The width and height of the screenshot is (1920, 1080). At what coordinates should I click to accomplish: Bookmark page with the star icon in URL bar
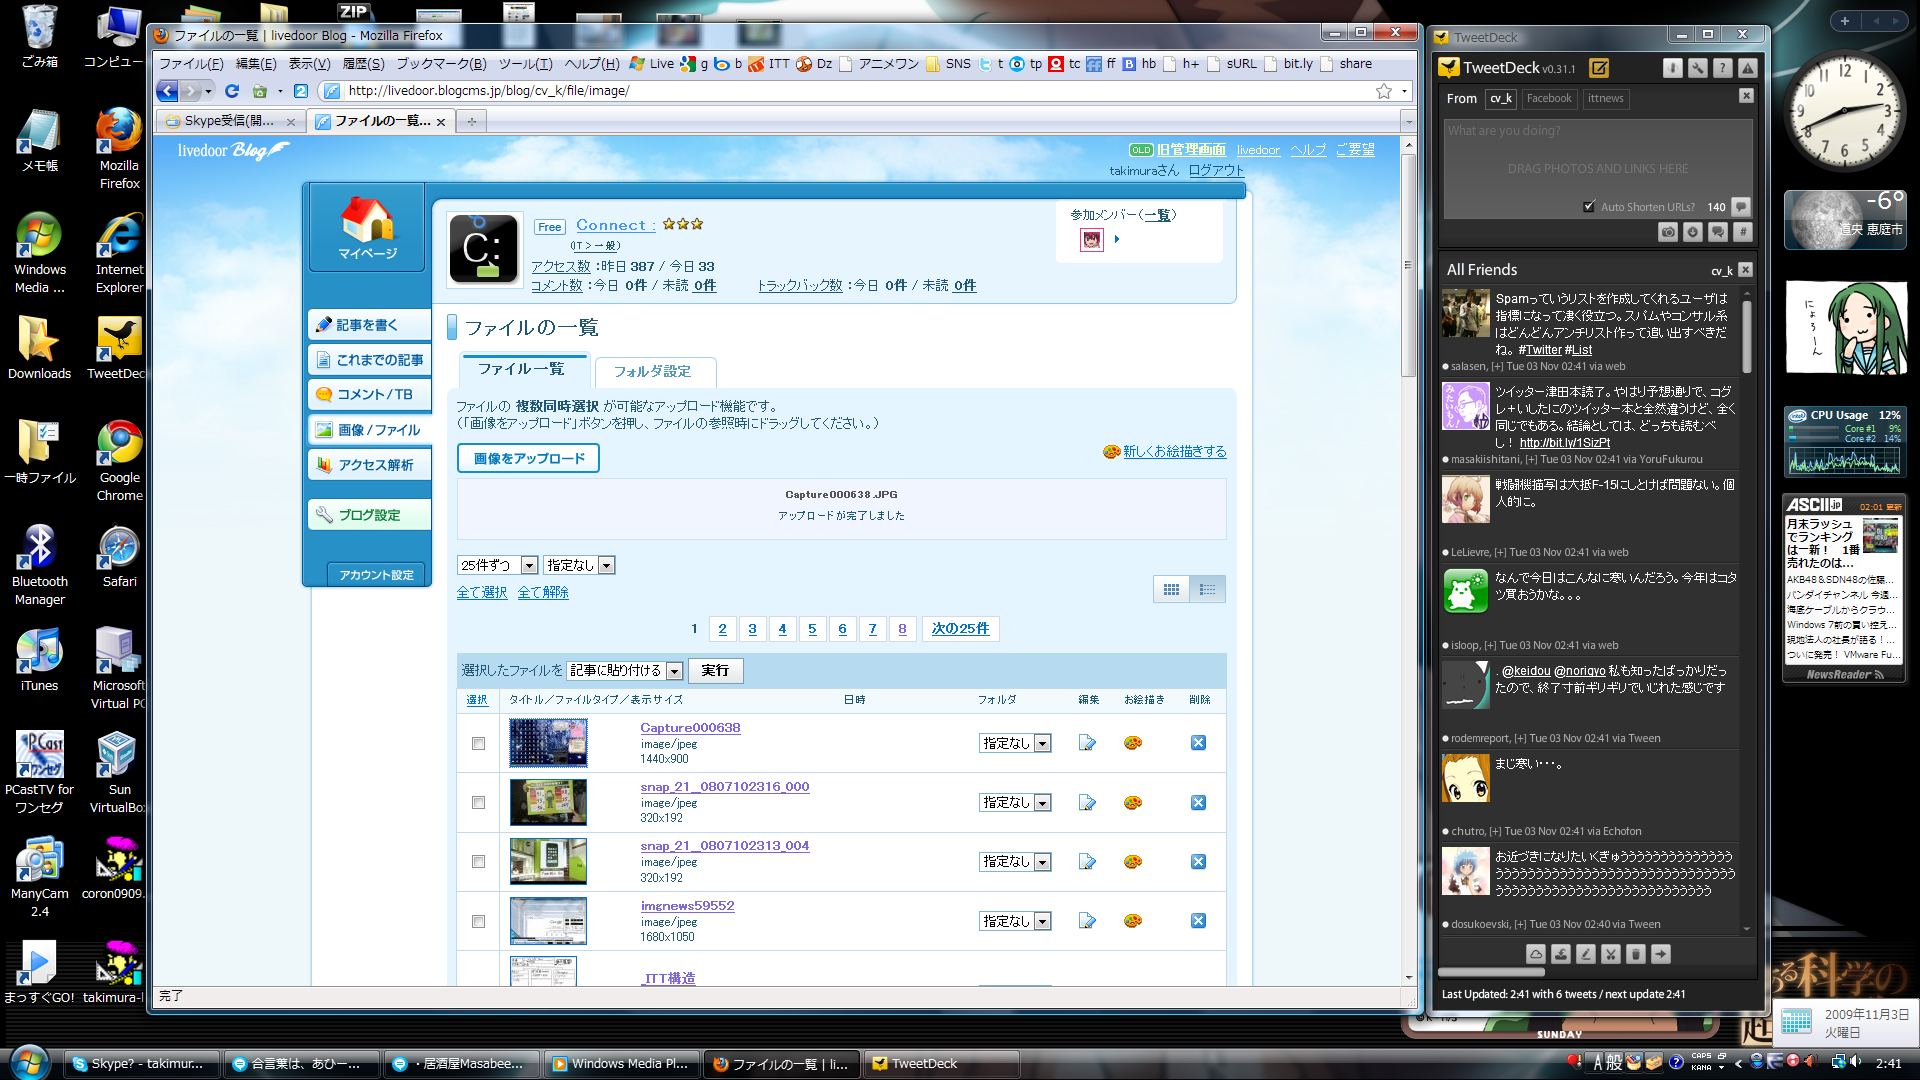1384,91
